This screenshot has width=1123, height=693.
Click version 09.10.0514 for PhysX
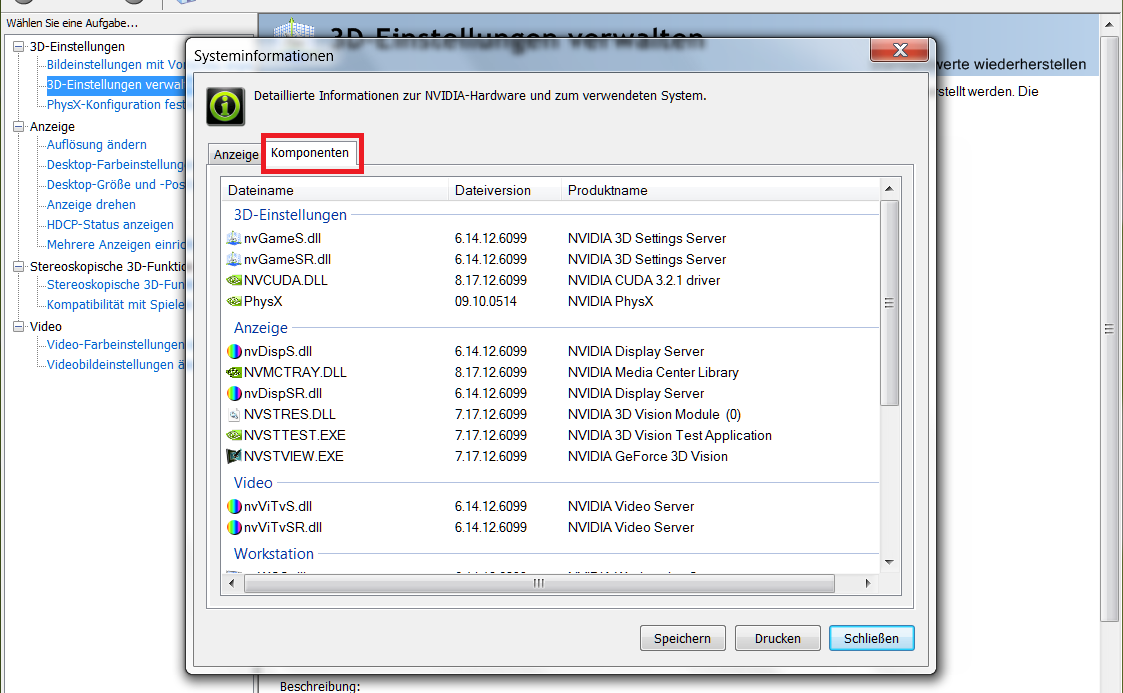[486, 301]
